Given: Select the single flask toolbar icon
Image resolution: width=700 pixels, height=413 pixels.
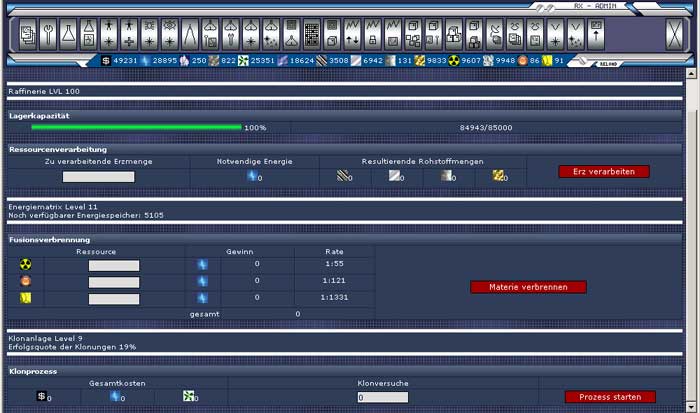Looking at the screenshot, I should [x=68, y=35].
